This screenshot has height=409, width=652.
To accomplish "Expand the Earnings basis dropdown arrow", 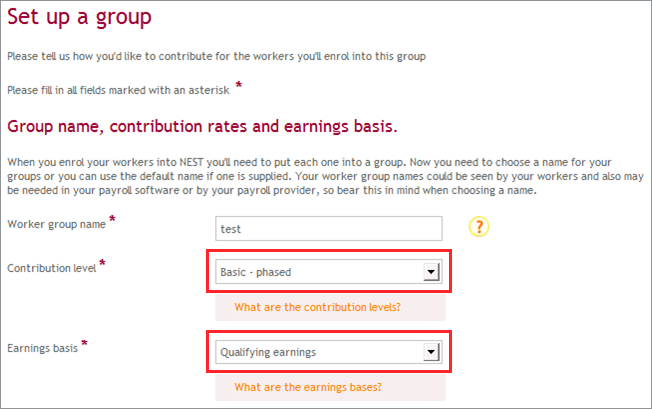I will 431,352.
